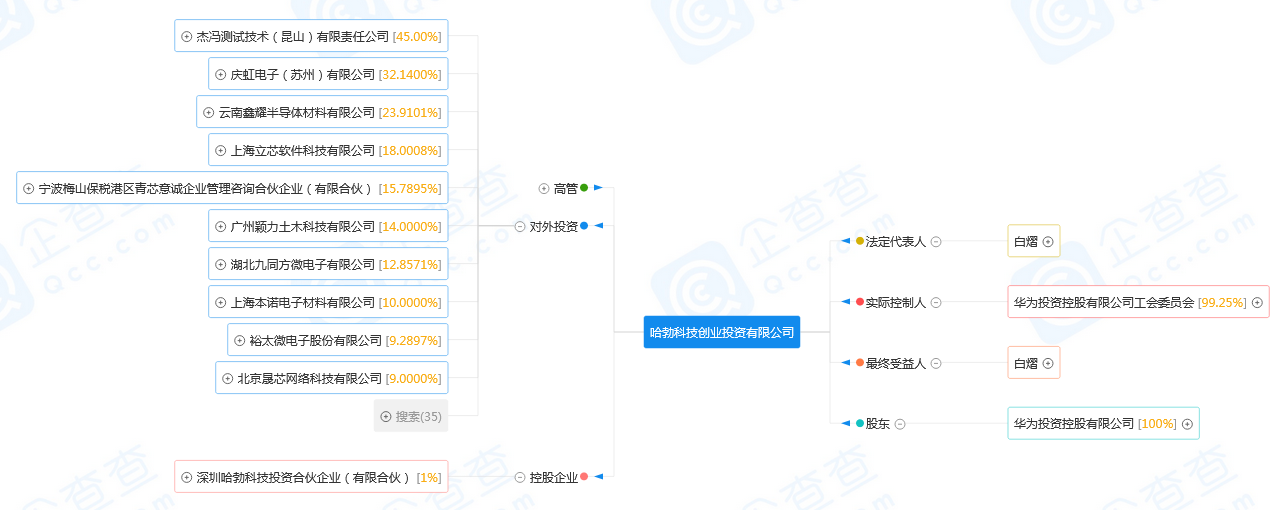Image resolution: width=1284 pixels, height=510 pixels.
Task: Click the blue arrow before 法定代表人
Action: (845, 241)
